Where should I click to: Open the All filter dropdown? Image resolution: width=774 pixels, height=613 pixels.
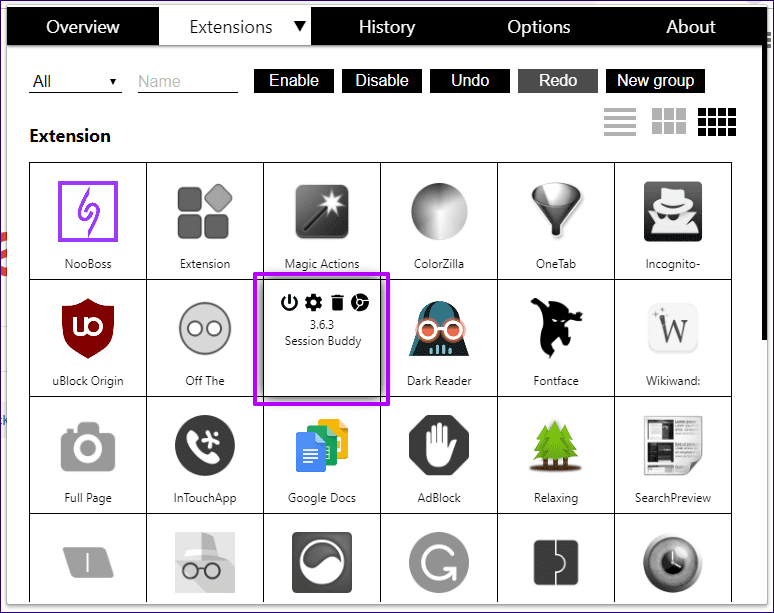point(75,81)
